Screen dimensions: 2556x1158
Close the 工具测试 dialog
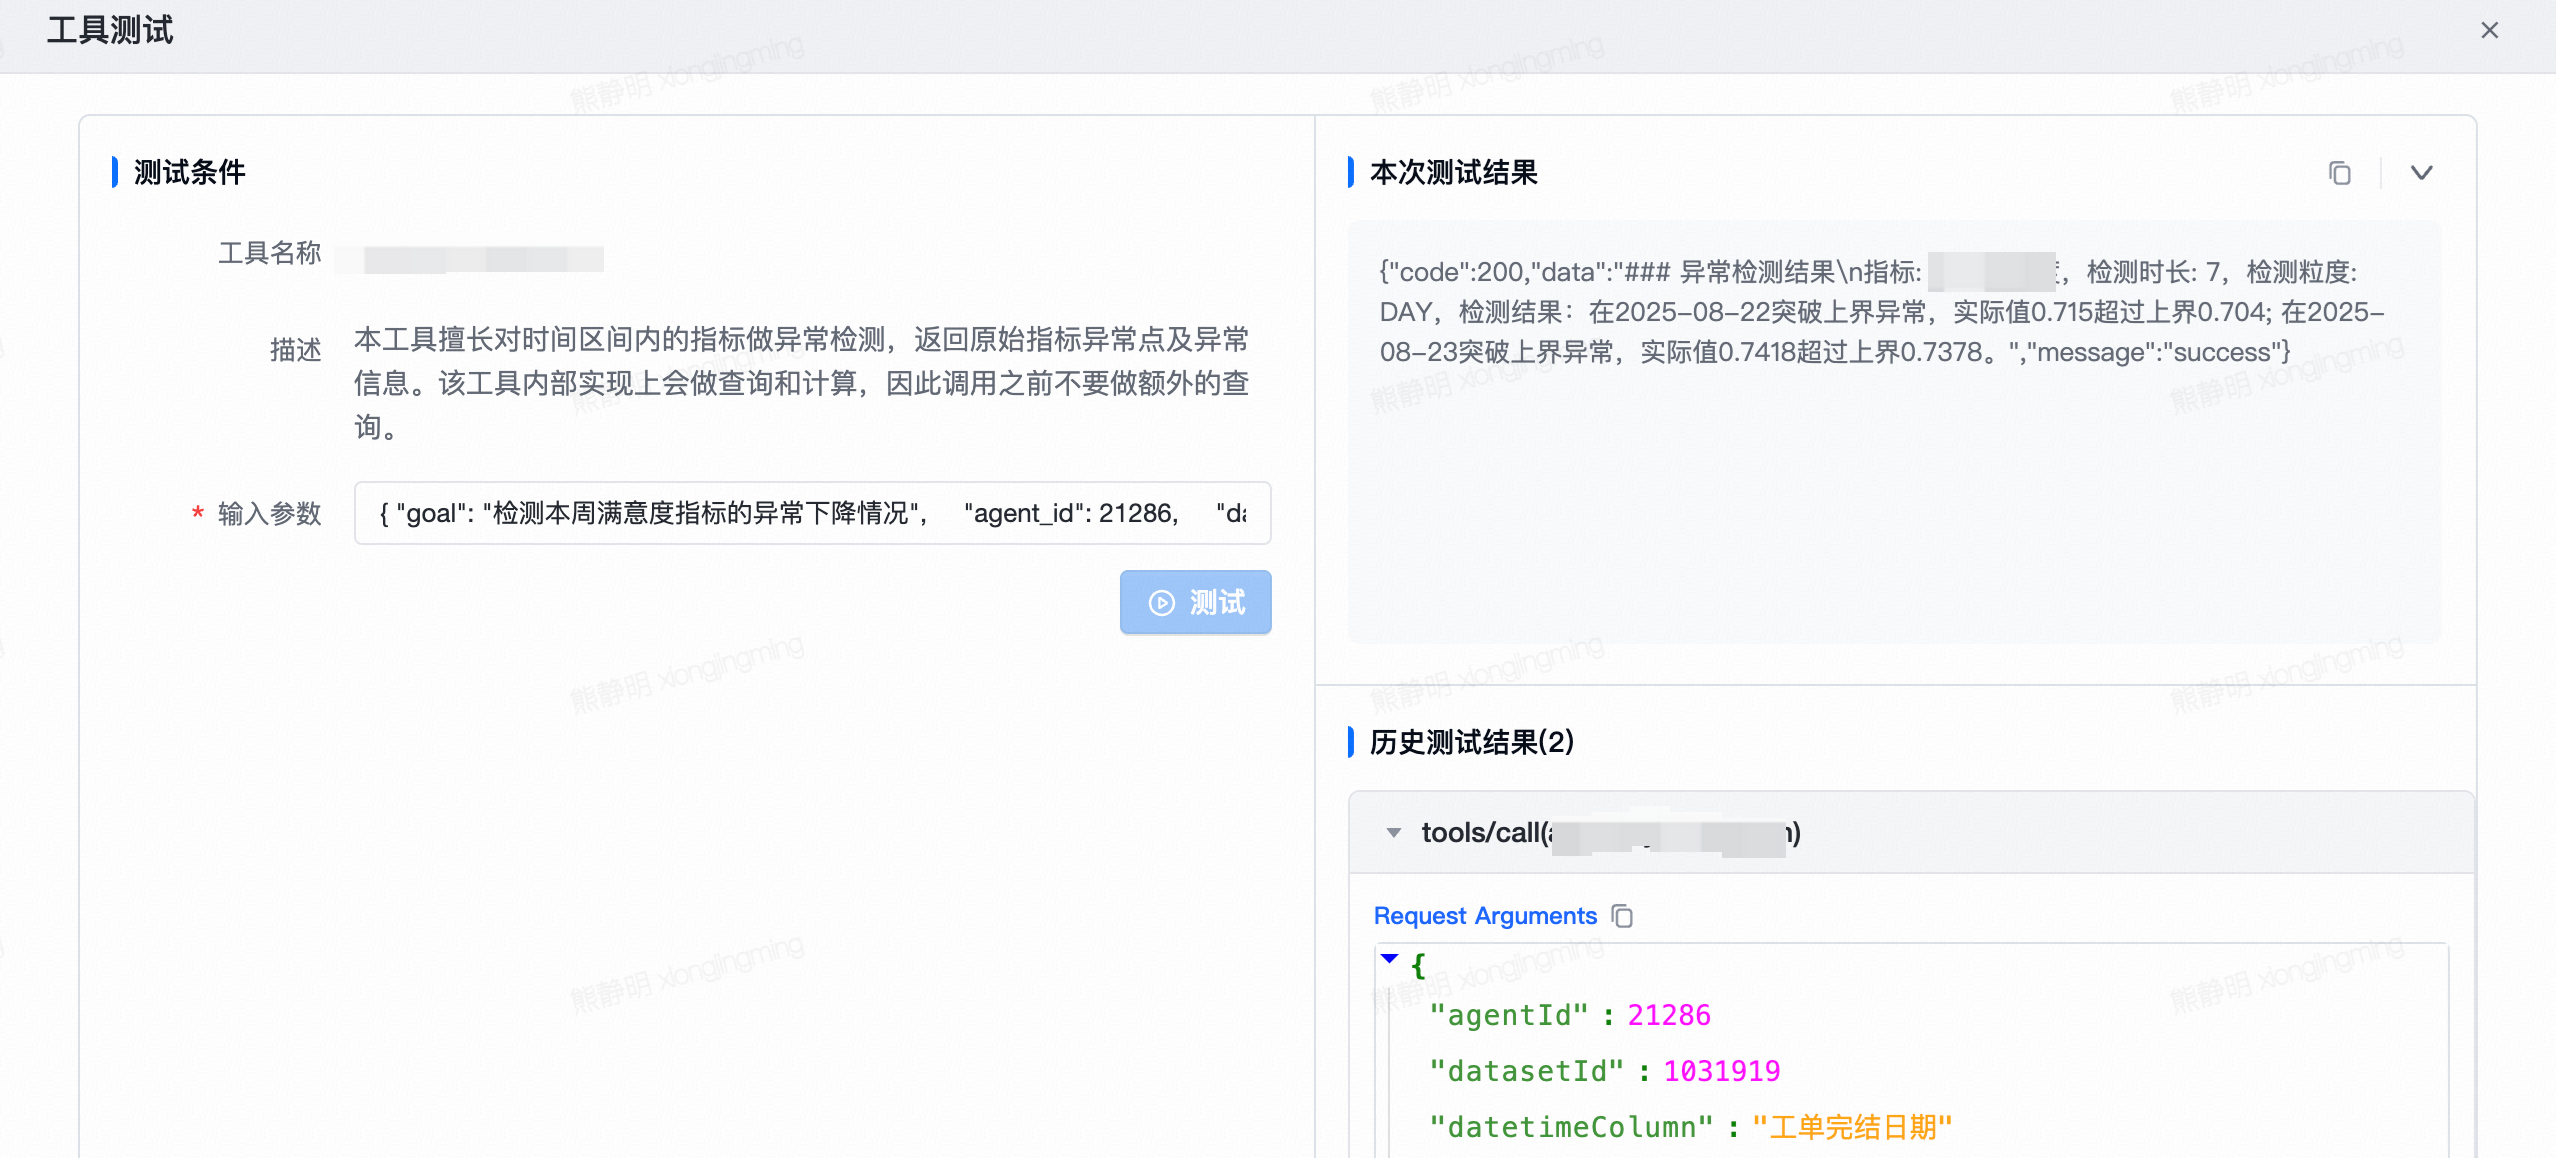[2489, 31]
